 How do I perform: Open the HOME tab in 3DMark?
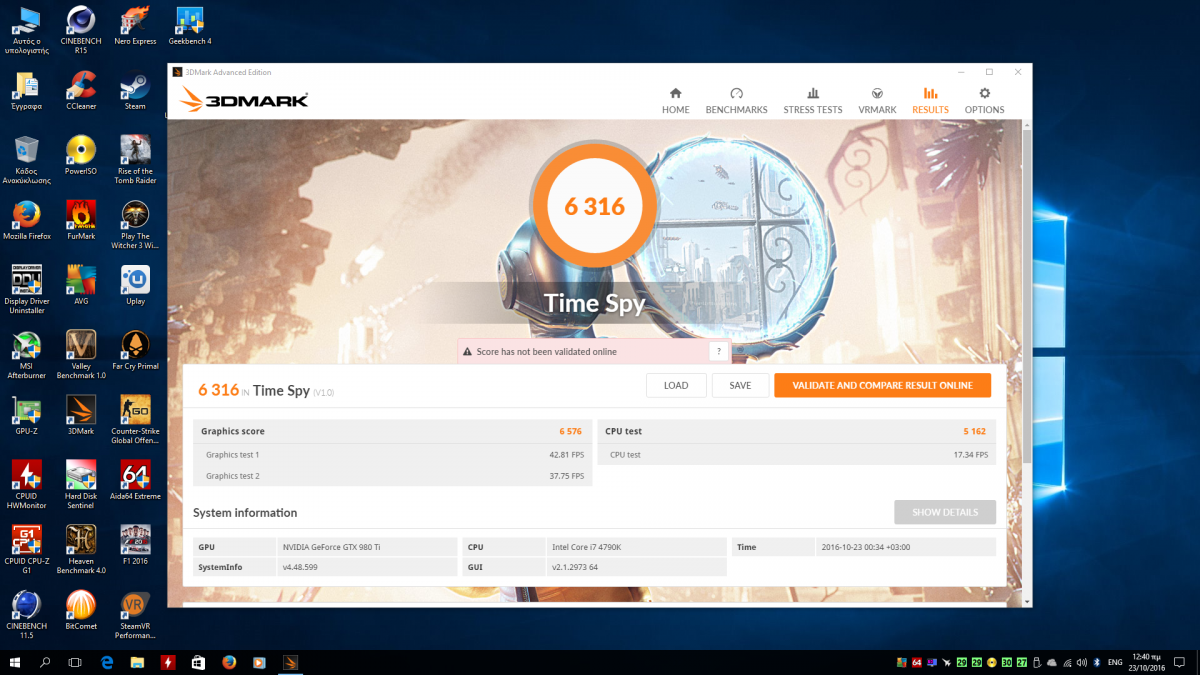676,100
